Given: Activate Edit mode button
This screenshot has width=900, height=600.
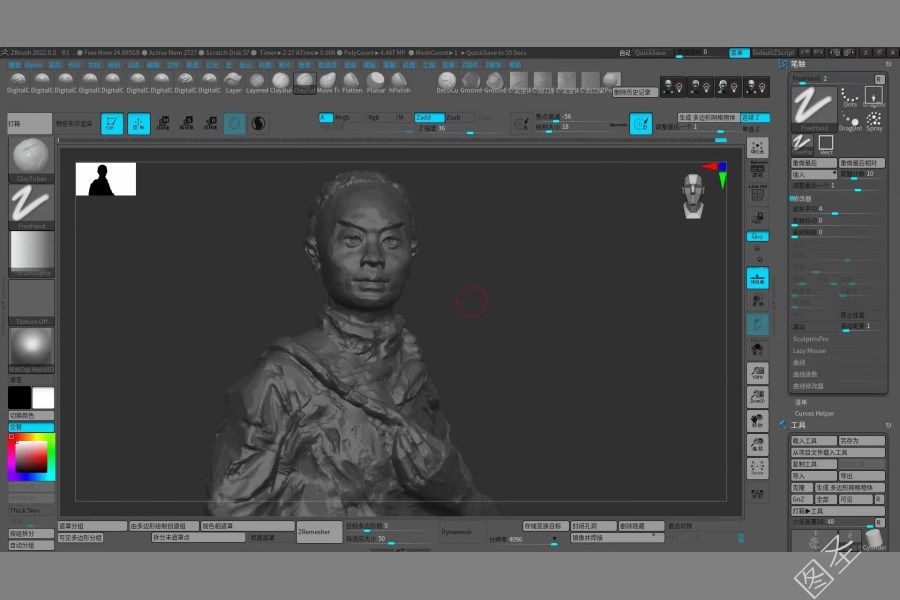Looking at the screenshot, I should (112, 123).
